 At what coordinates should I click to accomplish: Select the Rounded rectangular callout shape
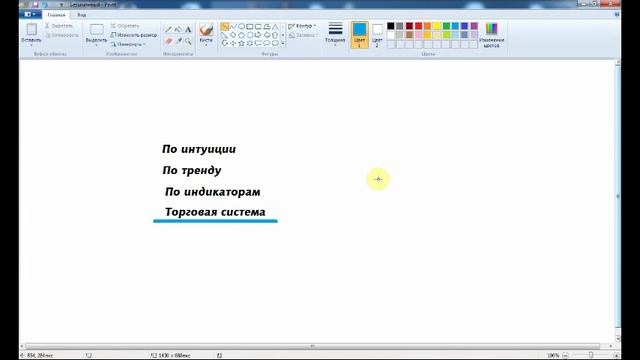pos(258,43)
